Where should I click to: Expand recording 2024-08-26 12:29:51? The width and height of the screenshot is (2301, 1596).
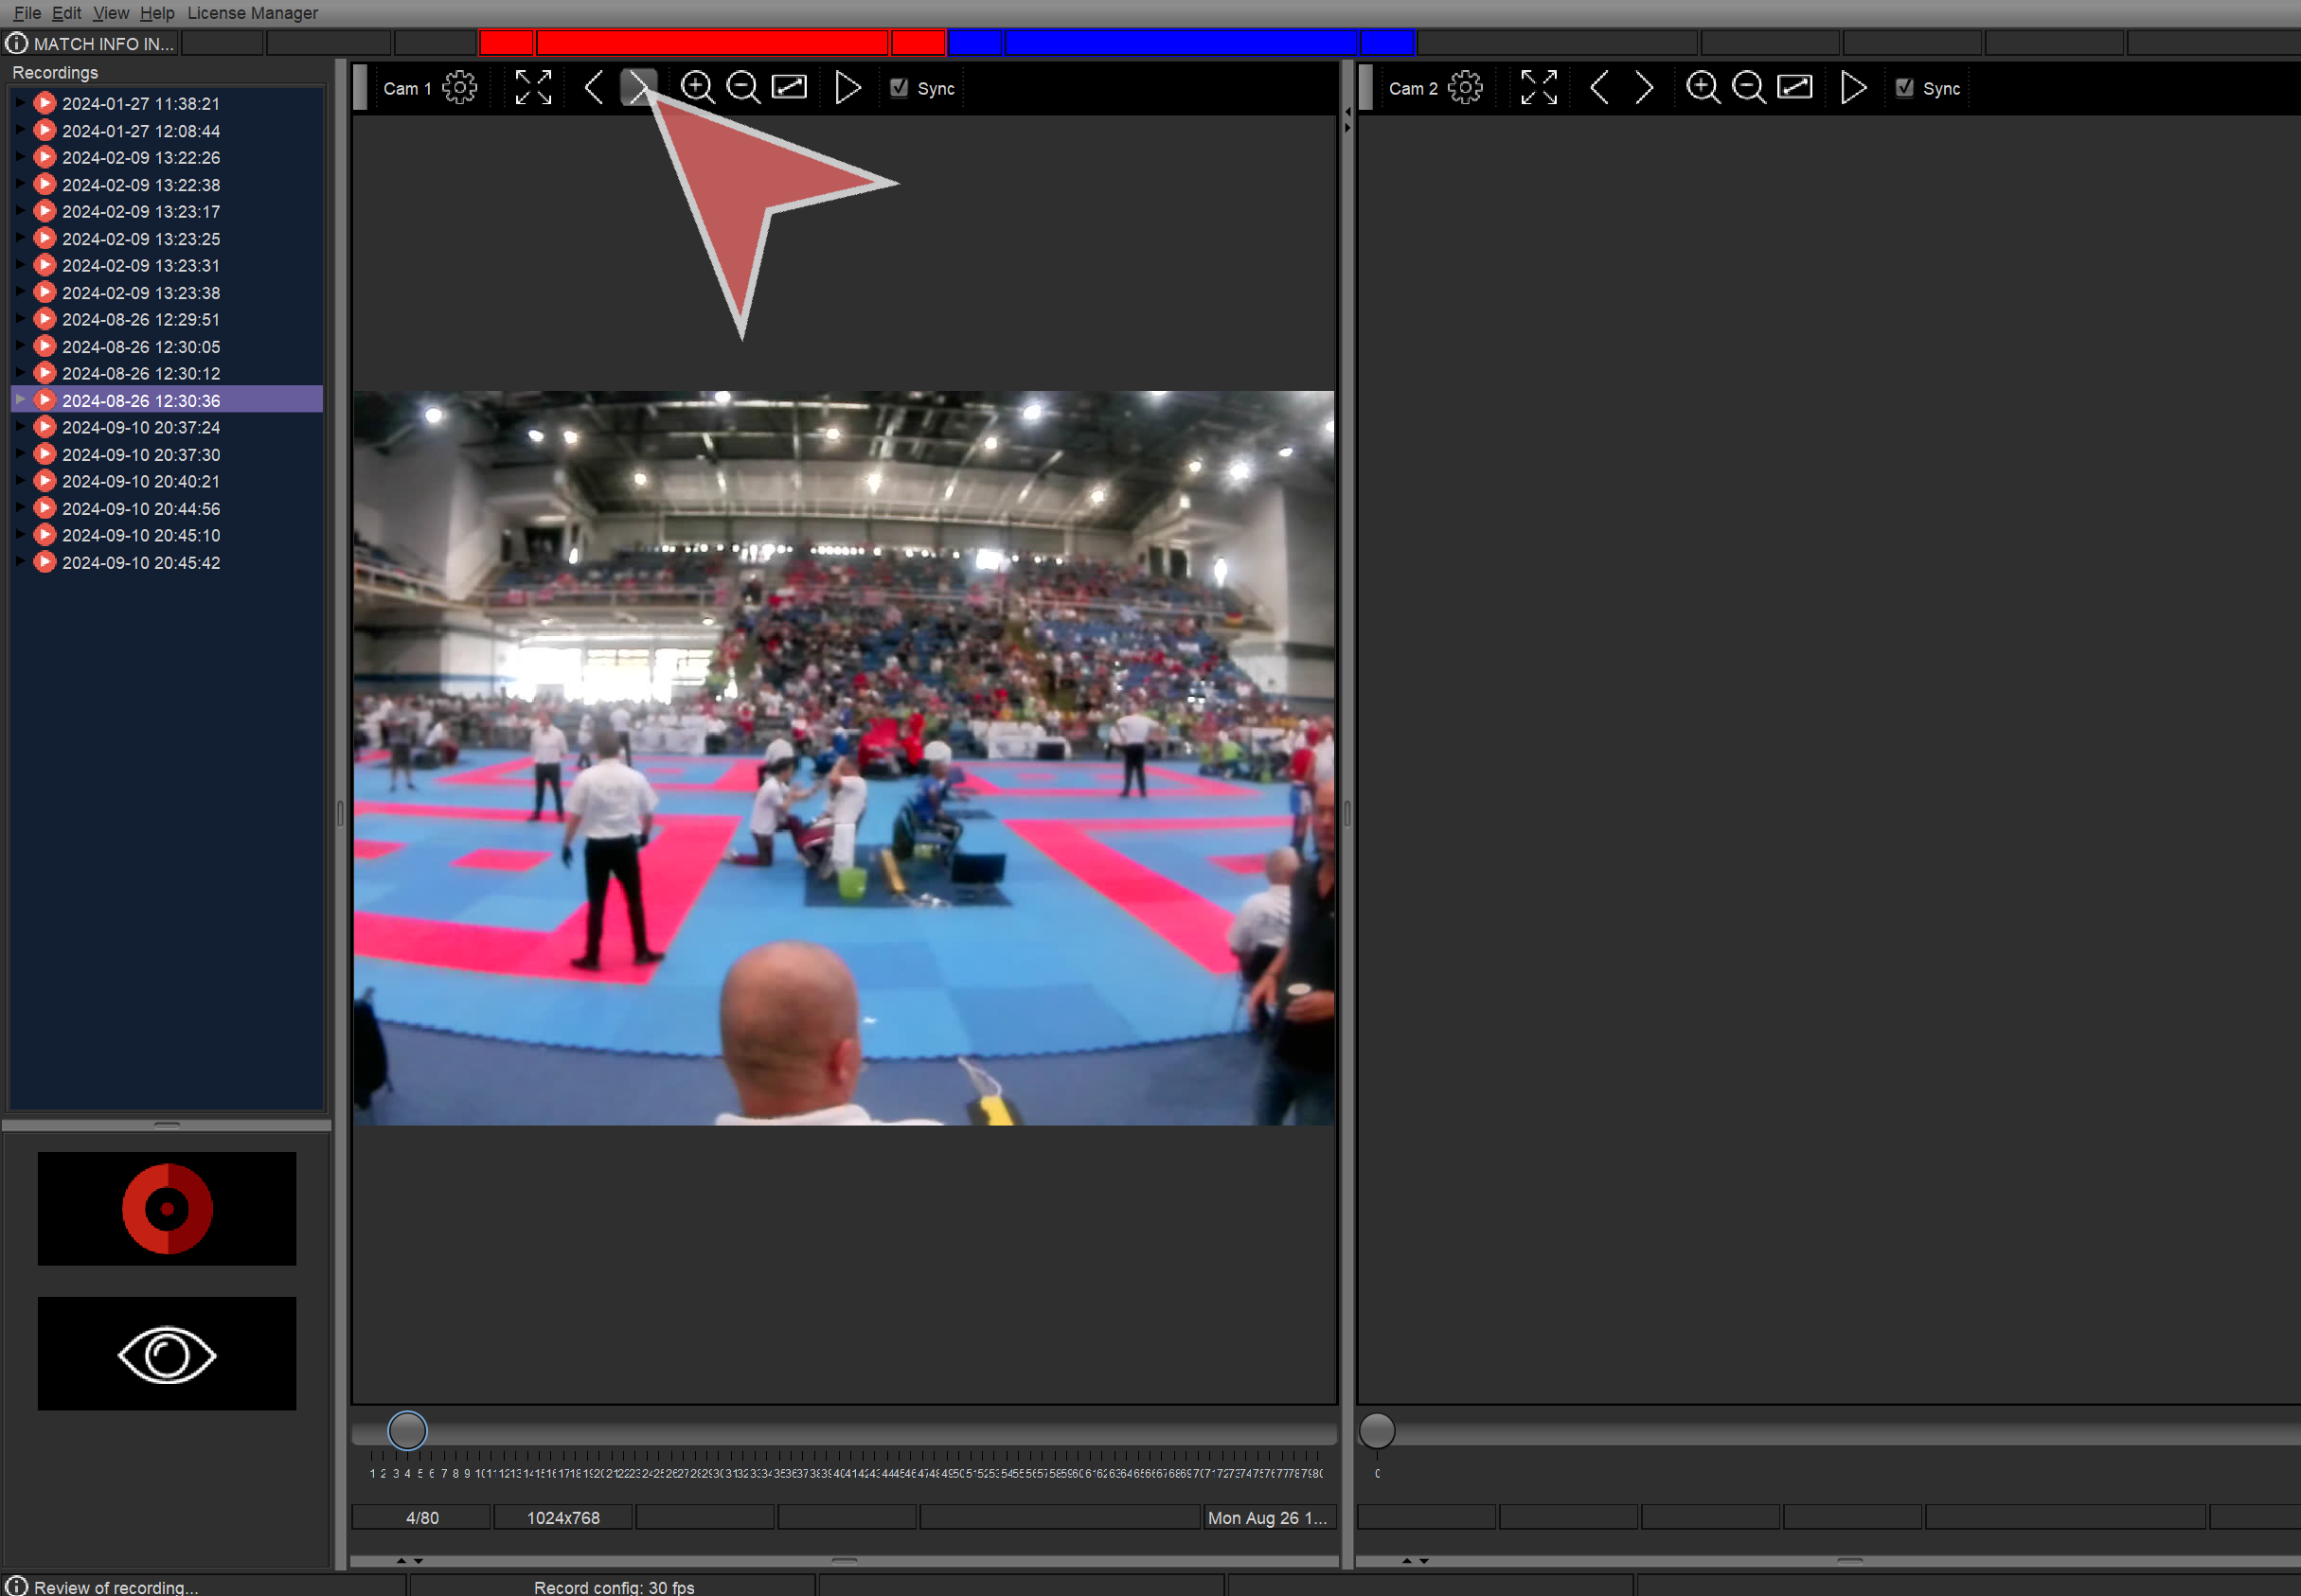(x=20, y=319)
